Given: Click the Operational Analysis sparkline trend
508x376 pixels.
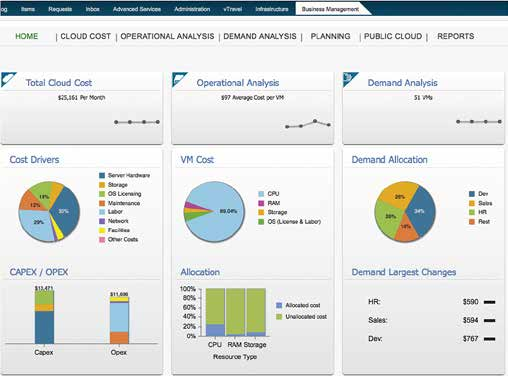Looking at the screenshot, I should tap(308, 124).
